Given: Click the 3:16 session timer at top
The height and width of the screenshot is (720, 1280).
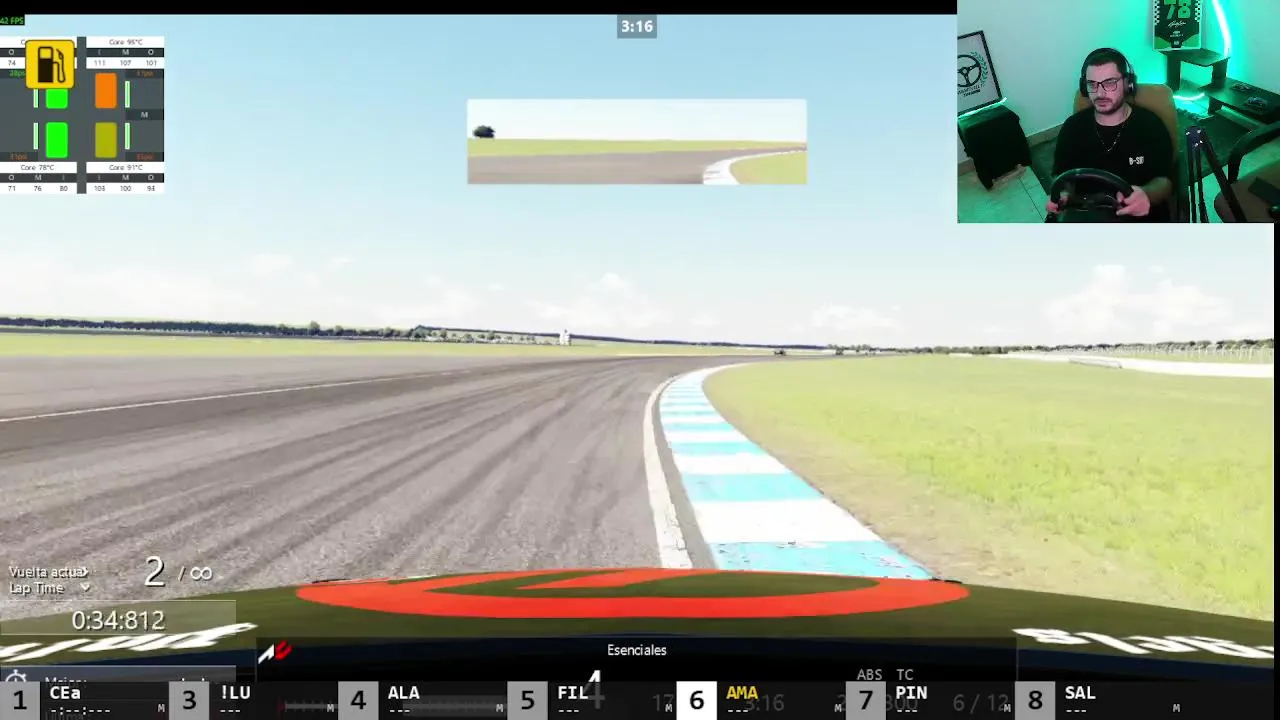Looking at the screenshot, I should [637, 27].
